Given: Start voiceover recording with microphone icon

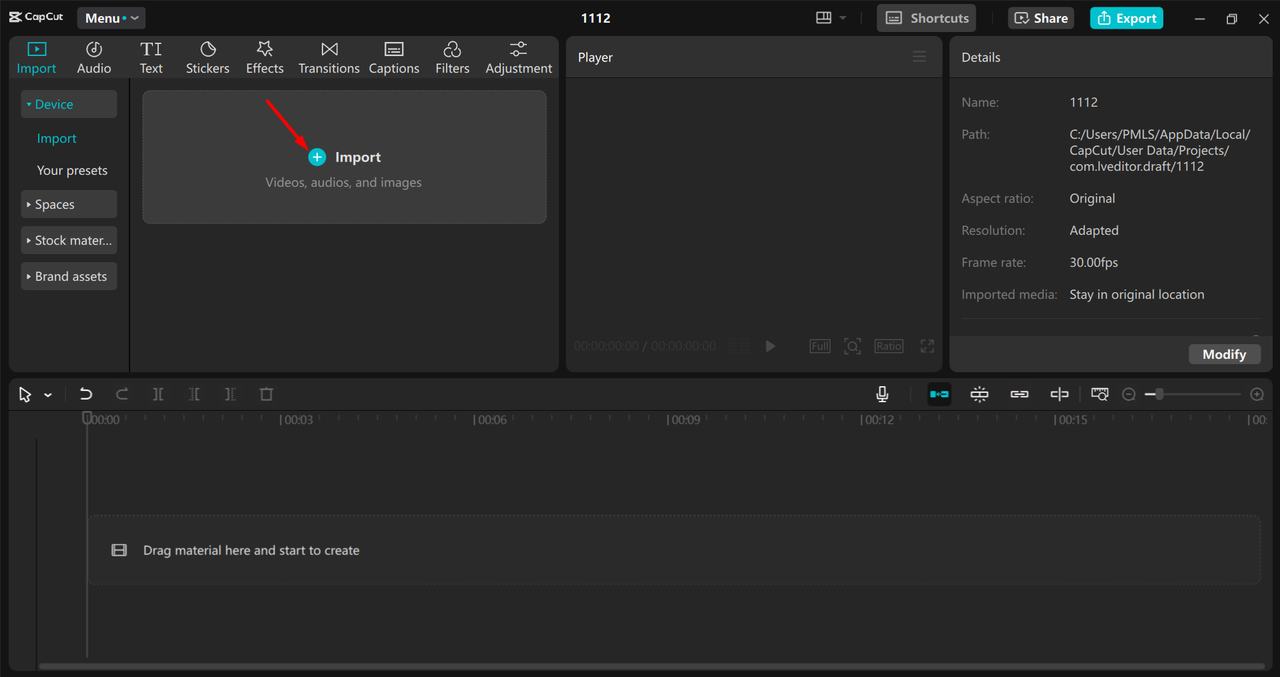Looking at the screenshot, I should coord(882,394).
